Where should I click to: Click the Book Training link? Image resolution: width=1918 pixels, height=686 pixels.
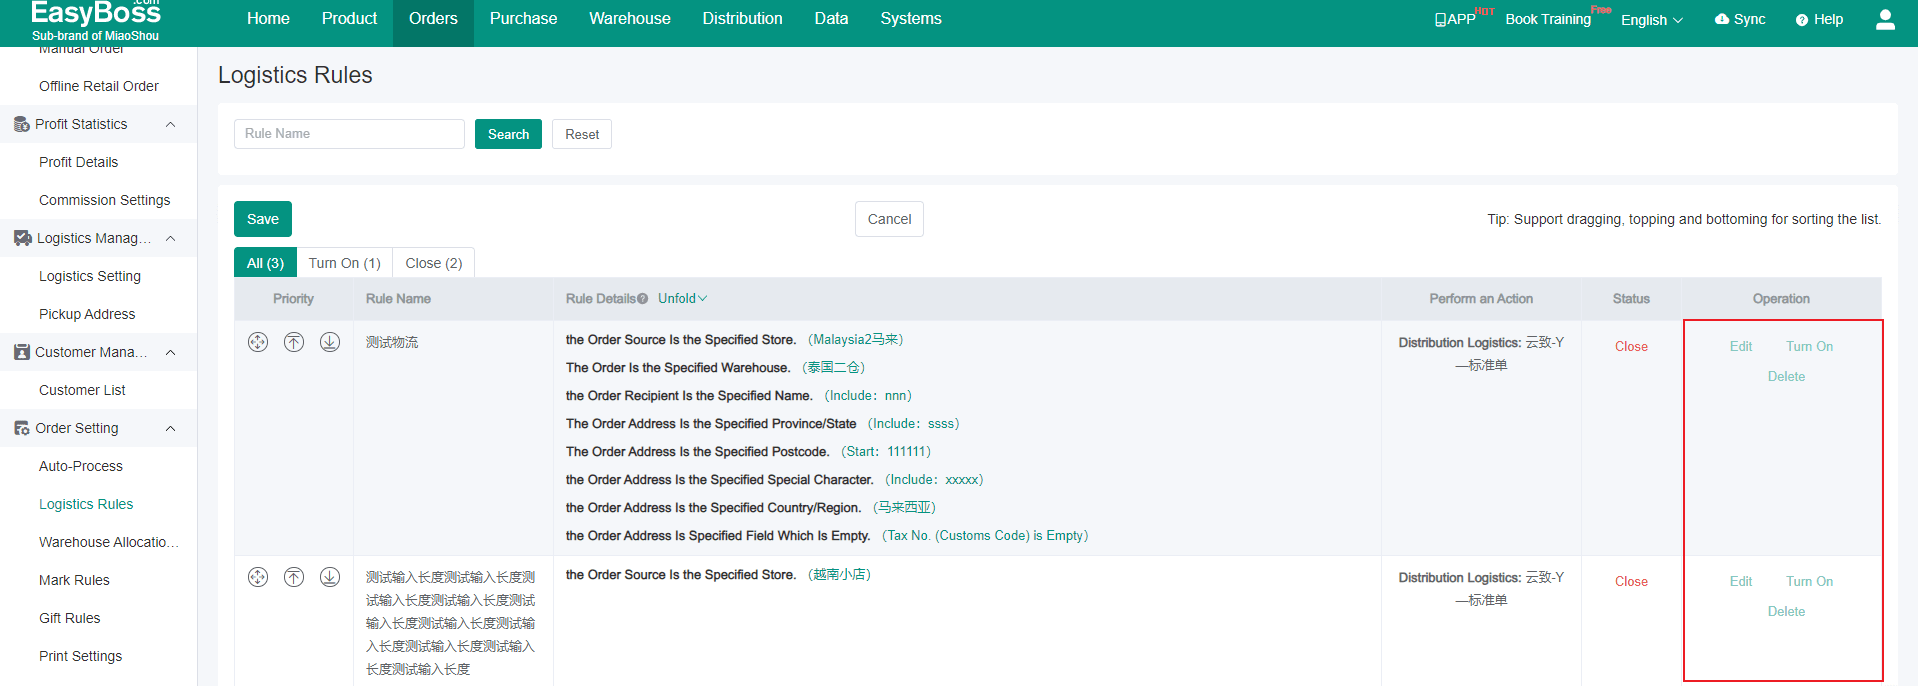pos(1548,19)
